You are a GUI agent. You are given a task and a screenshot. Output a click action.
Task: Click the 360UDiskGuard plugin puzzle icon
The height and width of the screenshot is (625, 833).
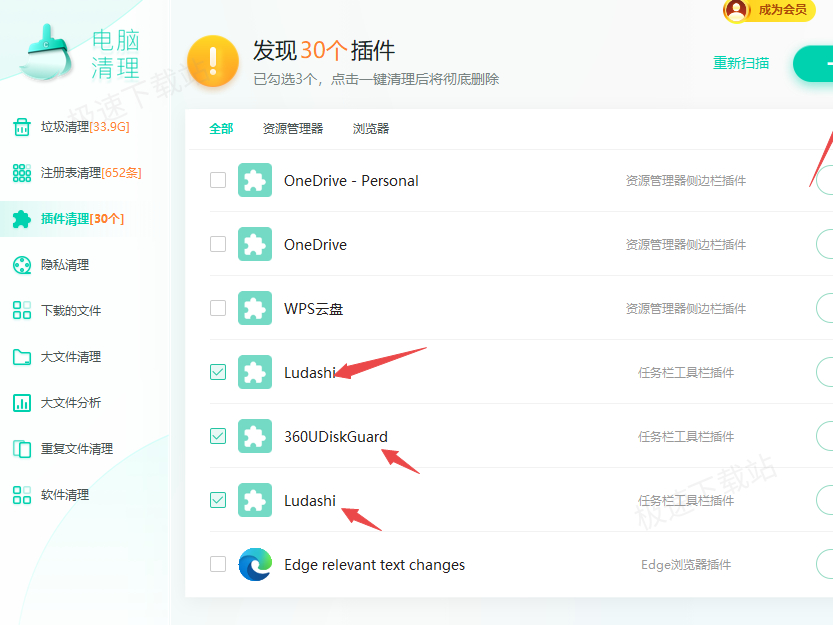click(x=255, y=436)
